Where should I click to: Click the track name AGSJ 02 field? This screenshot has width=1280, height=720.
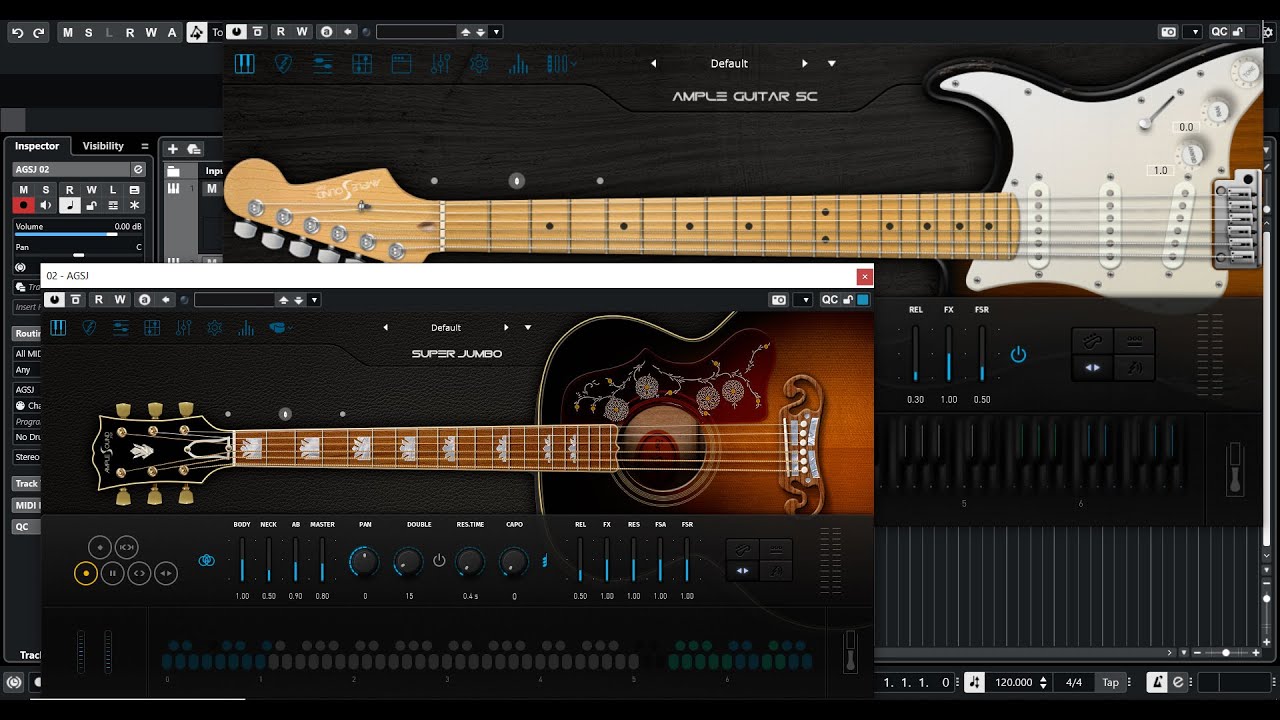[71, 170]
